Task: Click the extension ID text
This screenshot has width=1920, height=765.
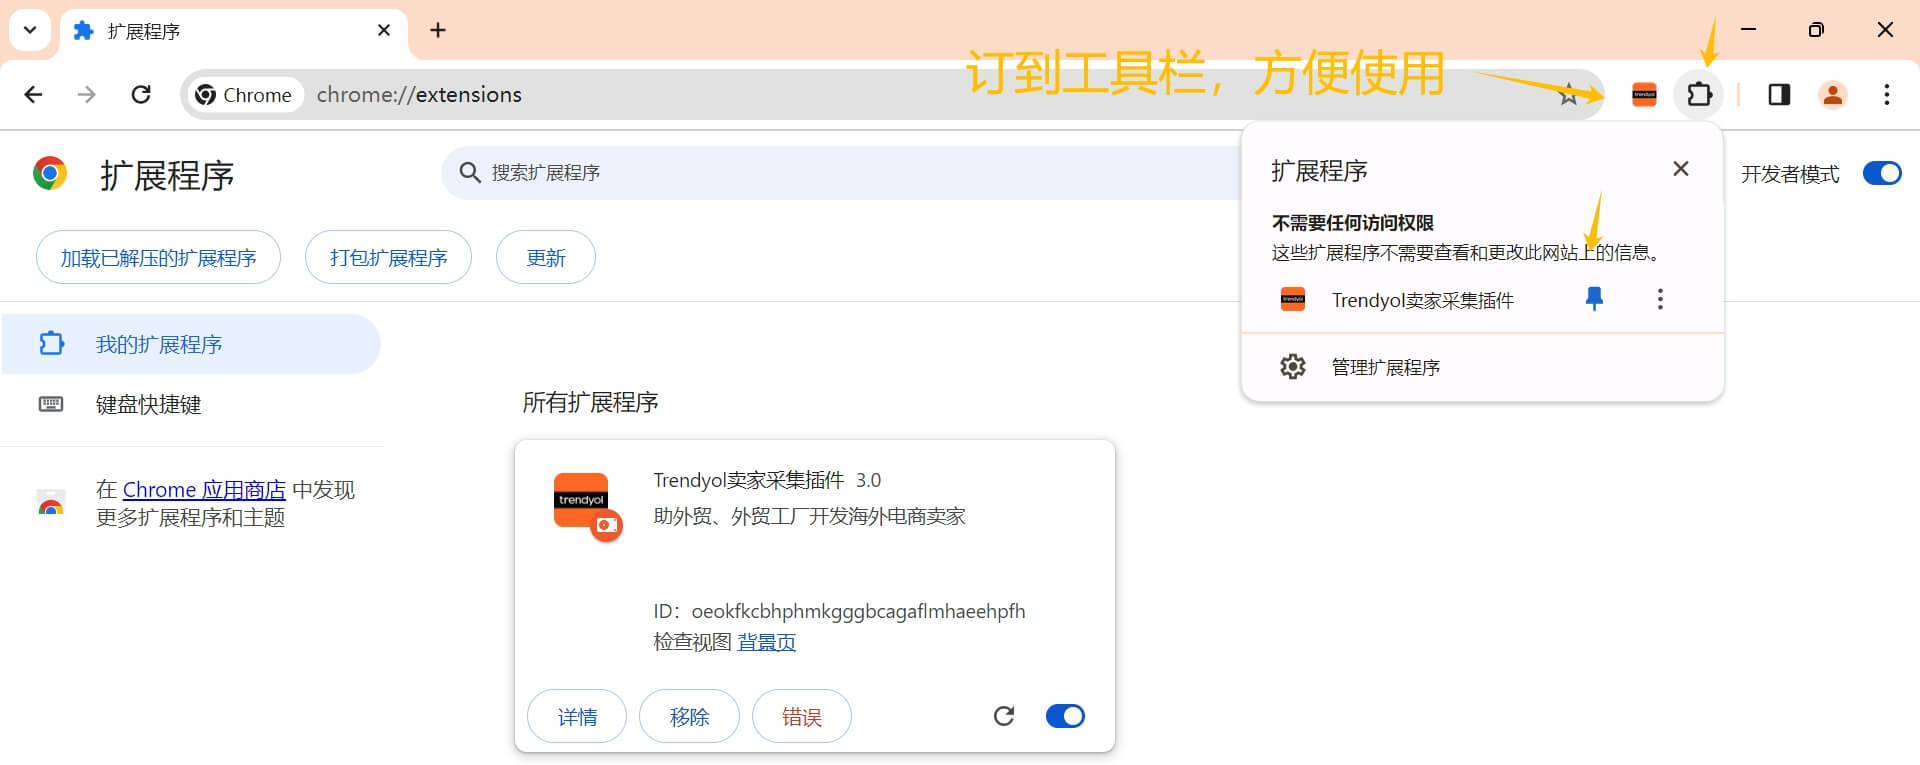Action: (x=839, y=611)
